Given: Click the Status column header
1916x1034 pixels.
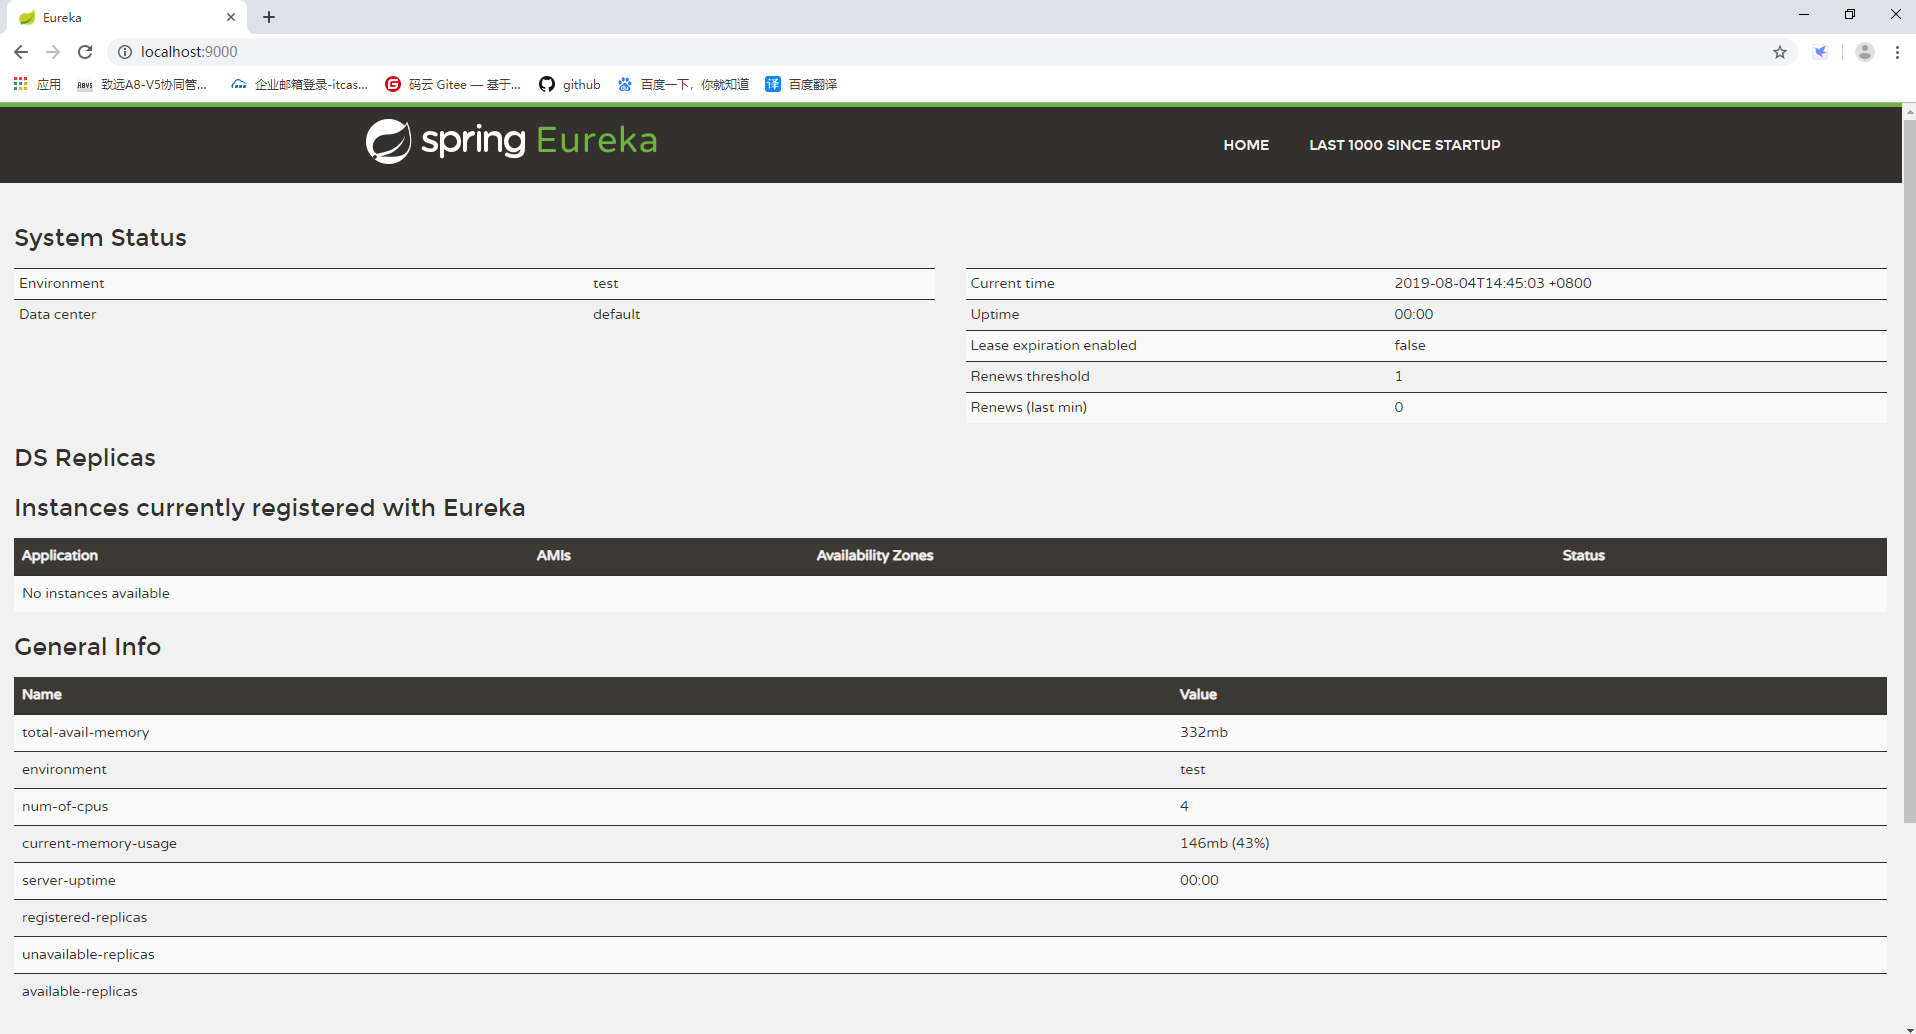Looking at the screenshot, I should (x=1584, y=556).
